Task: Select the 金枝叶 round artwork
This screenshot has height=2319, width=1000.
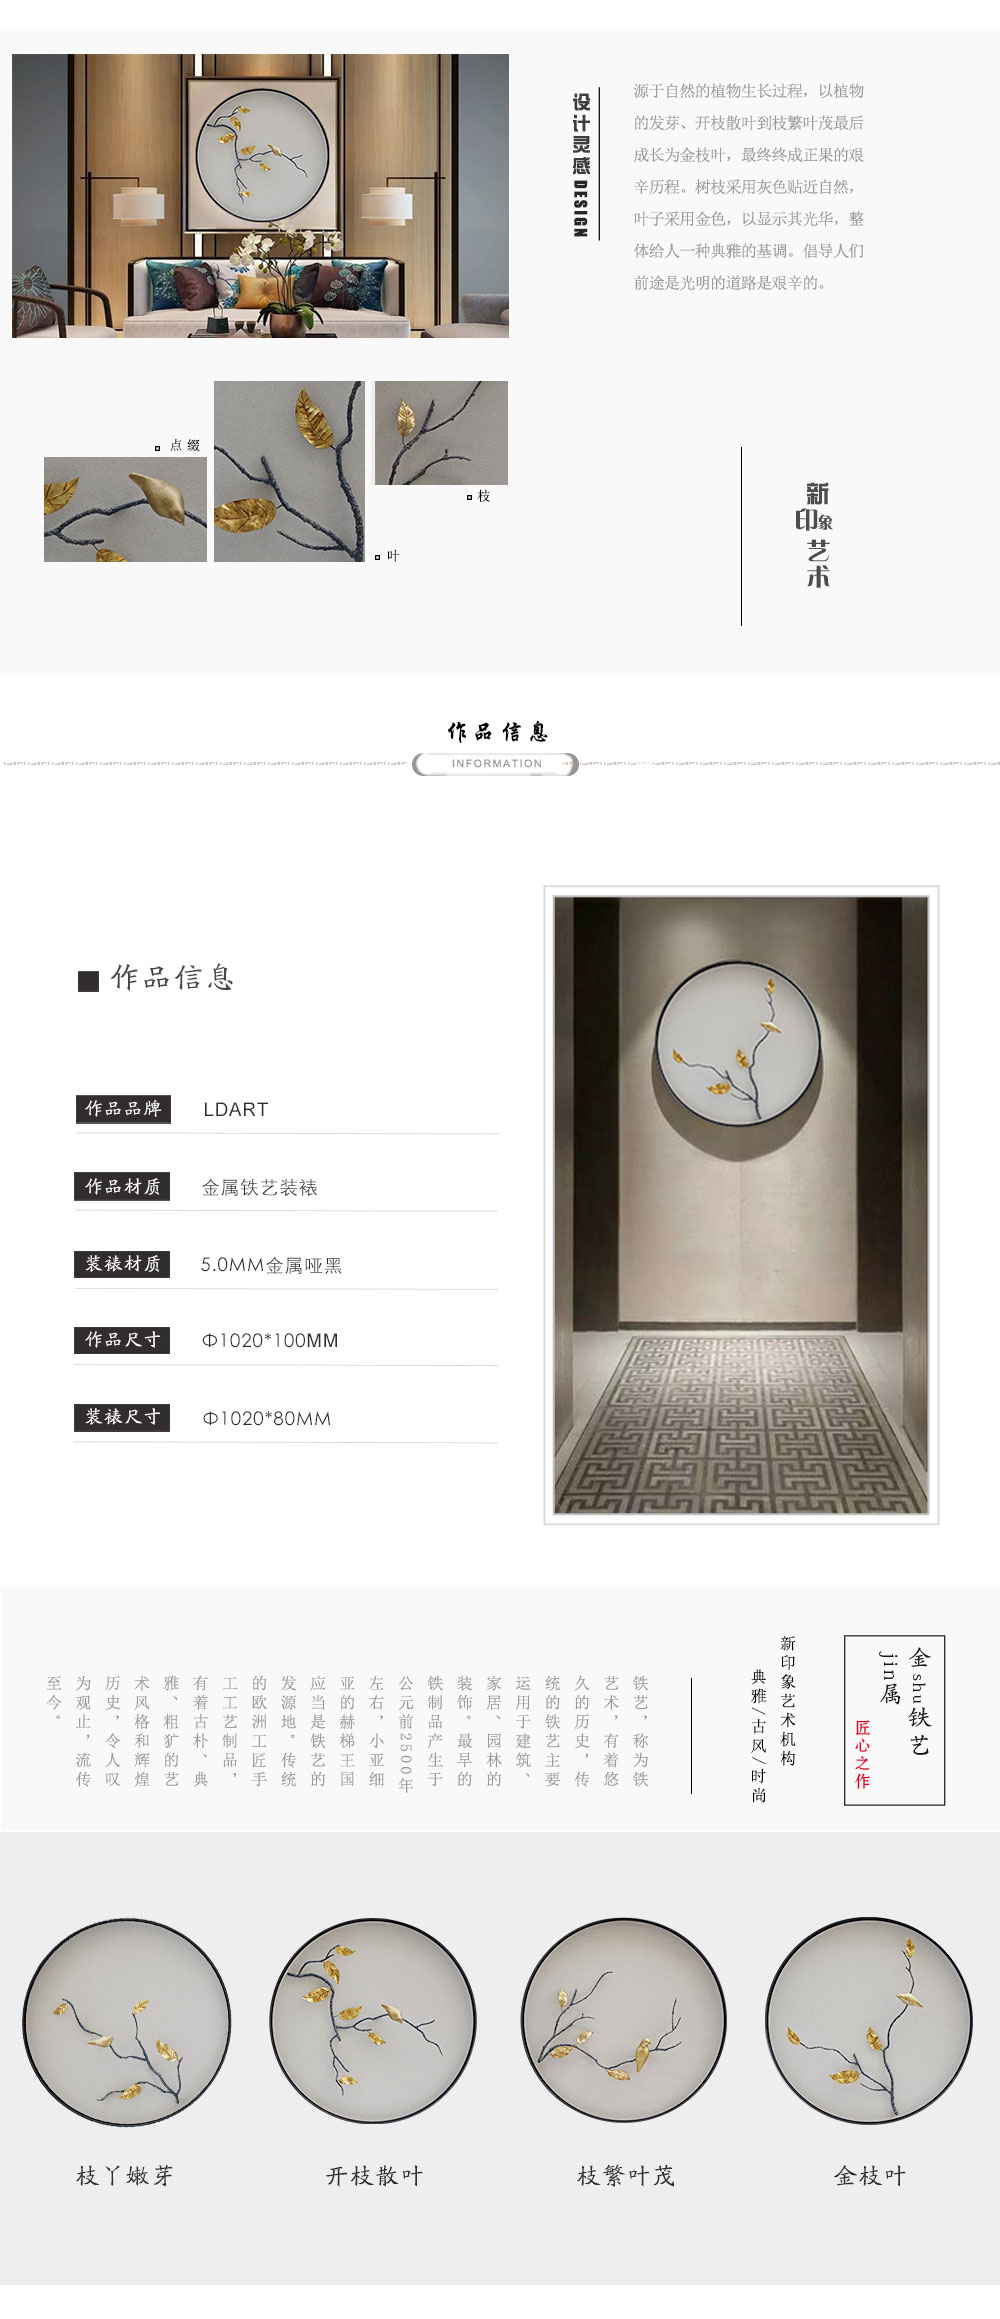Action: [869, 2020]
